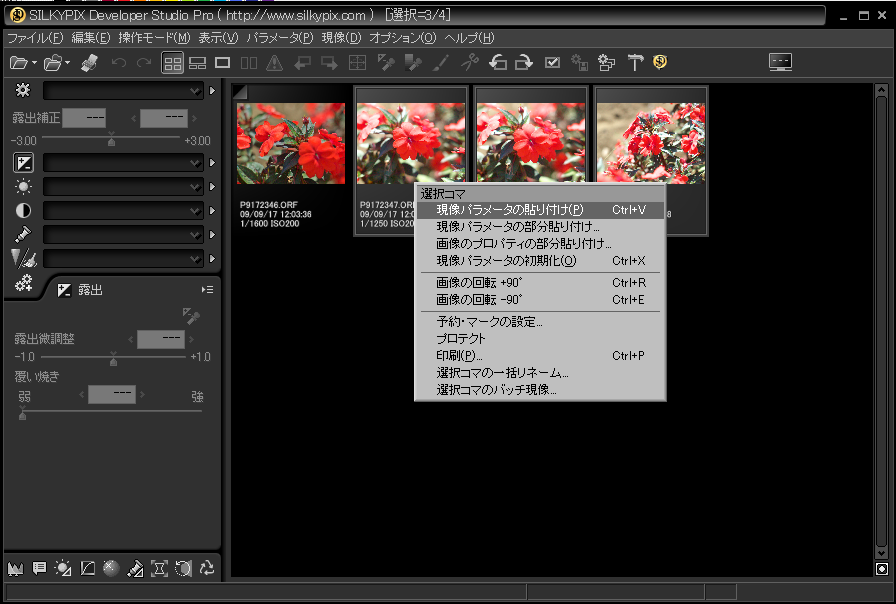Click 画像の回転 +90° option
Image resolution: width=896 pixels, height=604 pixels.
pos(480,283)
